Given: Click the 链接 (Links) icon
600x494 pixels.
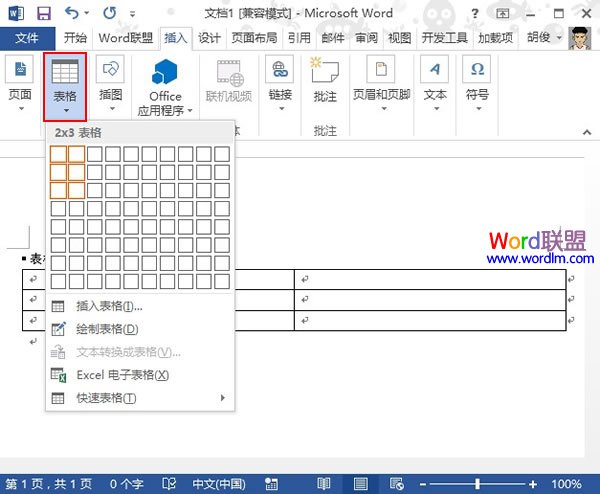Looking at the screenshot, I should (280, 80).
